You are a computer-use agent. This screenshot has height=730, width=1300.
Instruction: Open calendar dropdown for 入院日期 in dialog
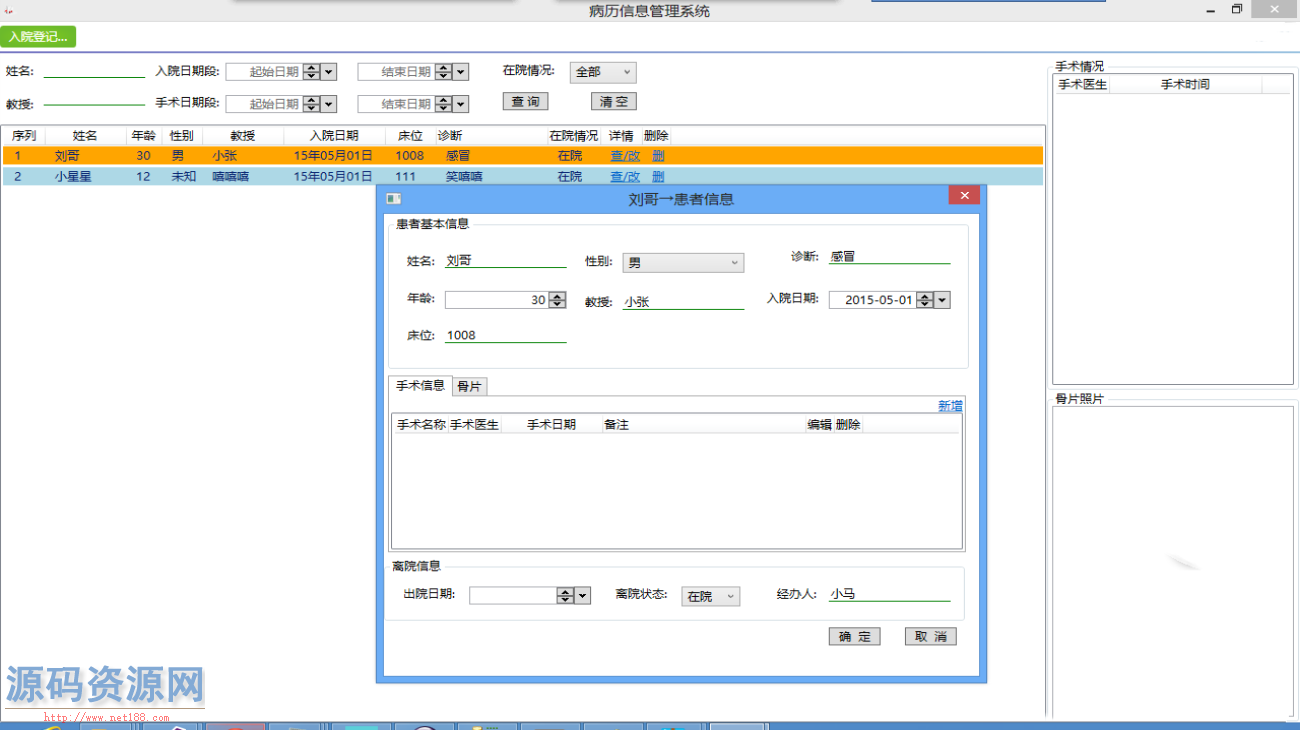(x=942, y=300)
